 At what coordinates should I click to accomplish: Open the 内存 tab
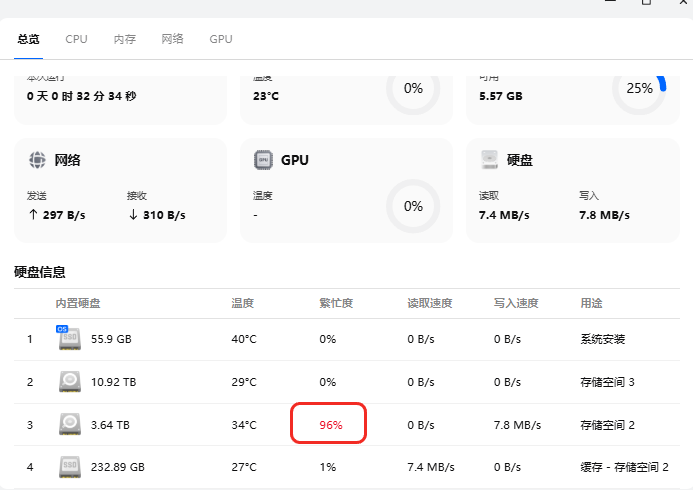[x=124, y=39]
